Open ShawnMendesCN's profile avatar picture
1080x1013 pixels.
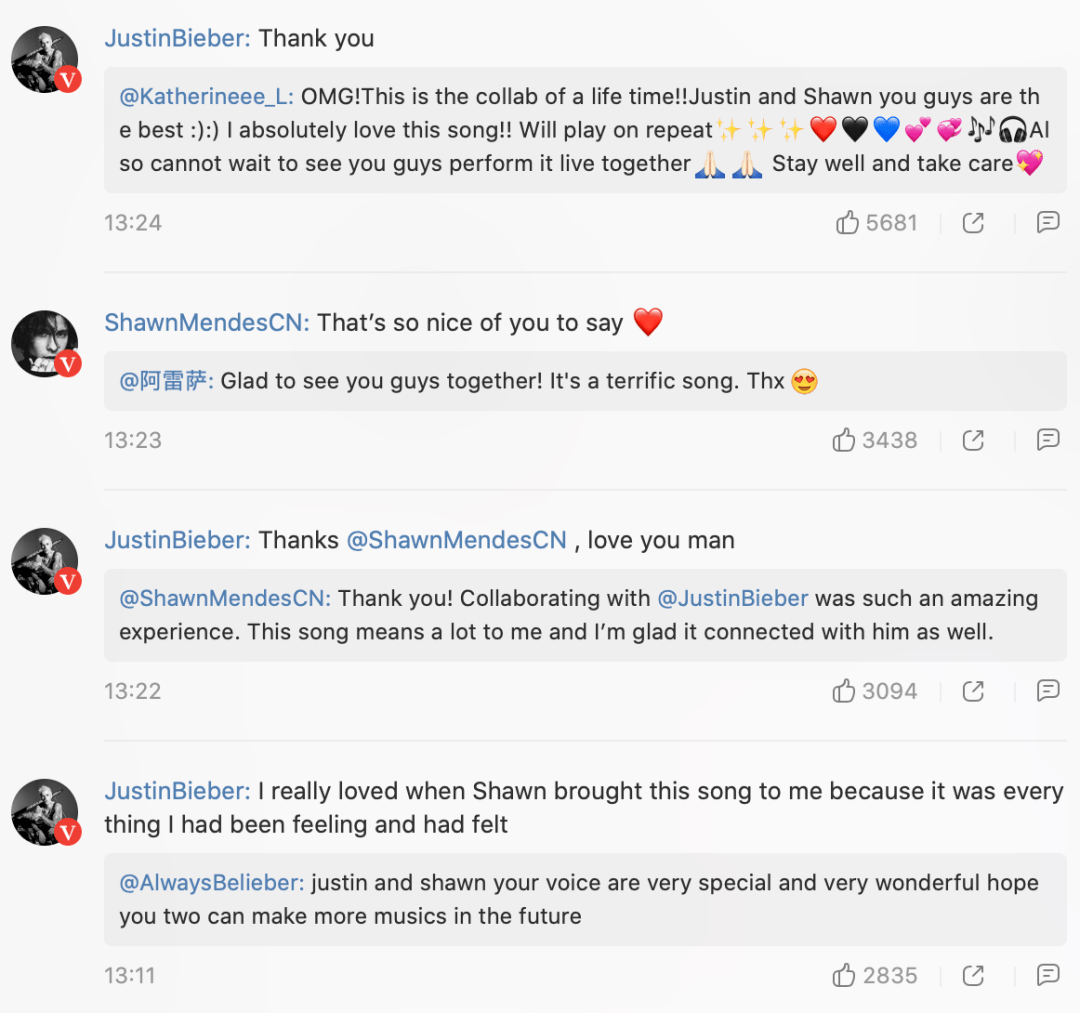pos(45,344)
